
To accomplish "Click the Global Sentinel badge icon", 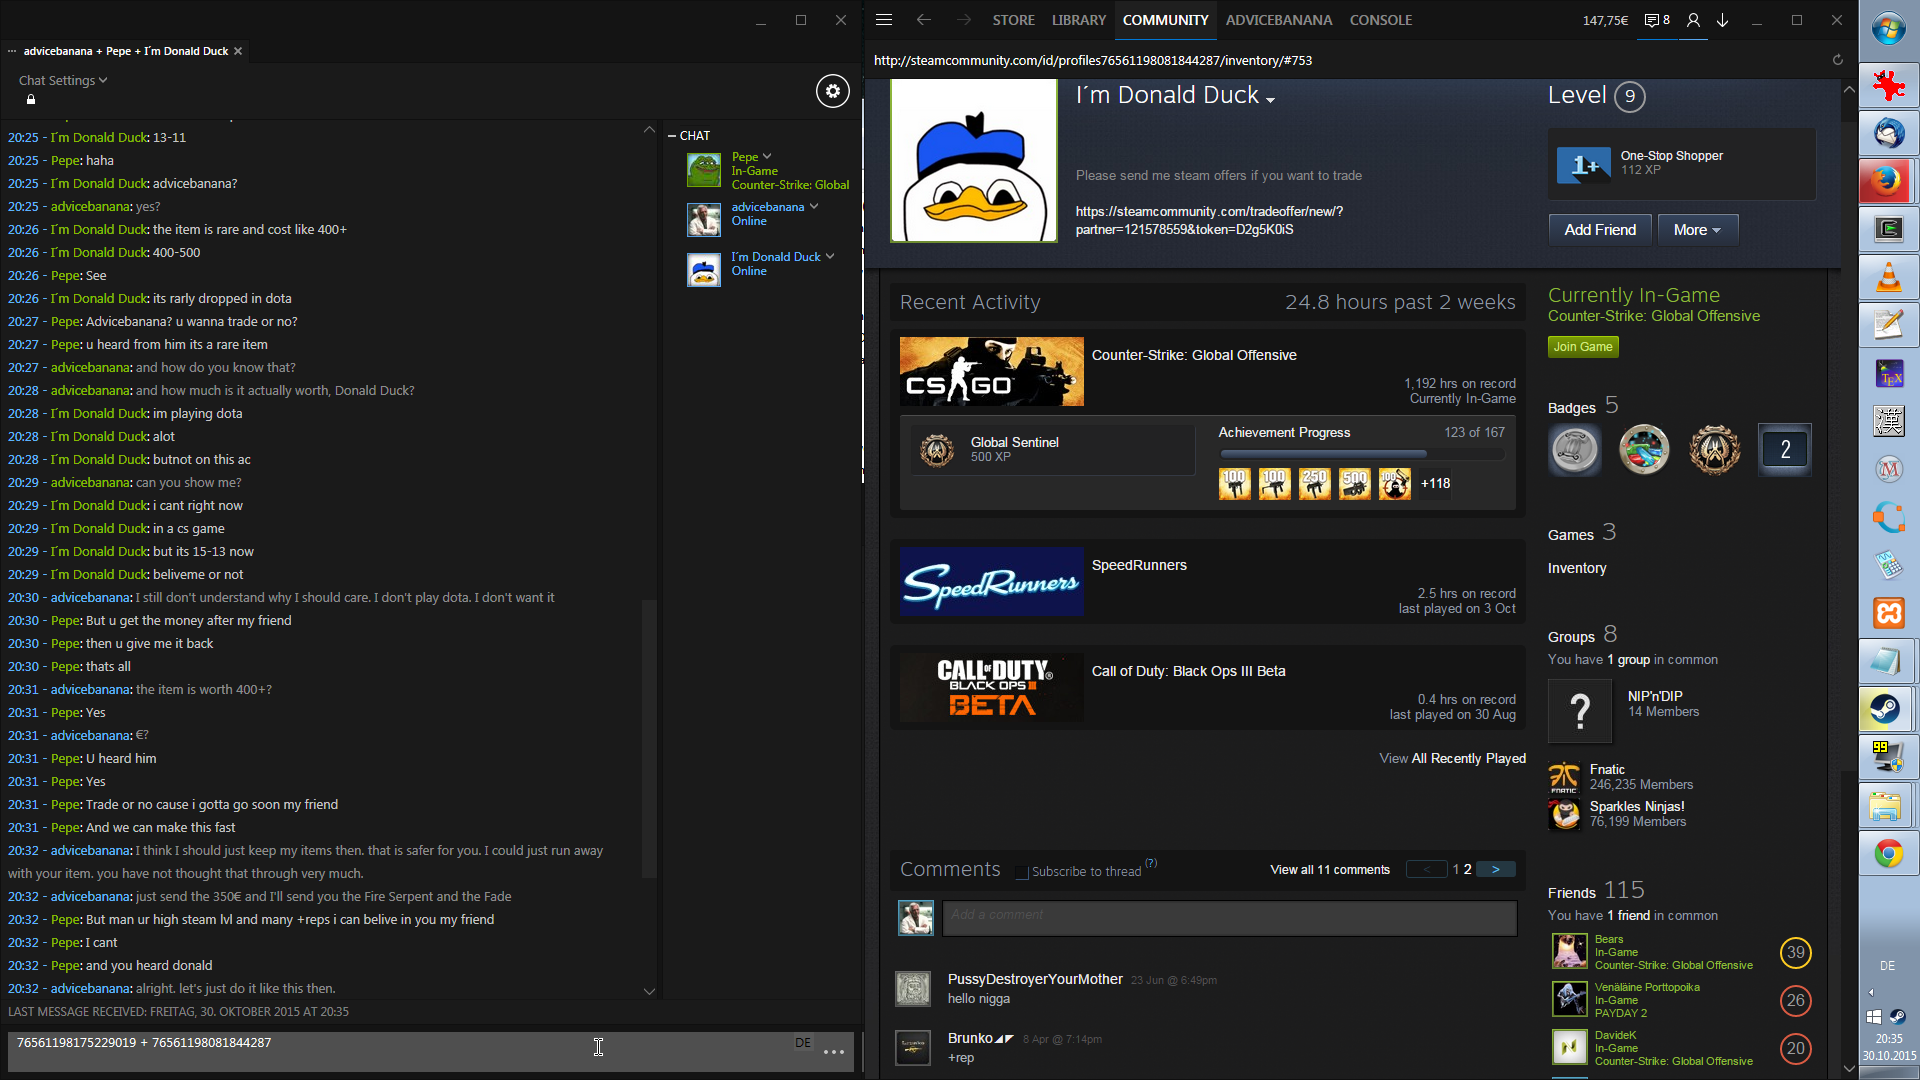I will tap(937, 450).
